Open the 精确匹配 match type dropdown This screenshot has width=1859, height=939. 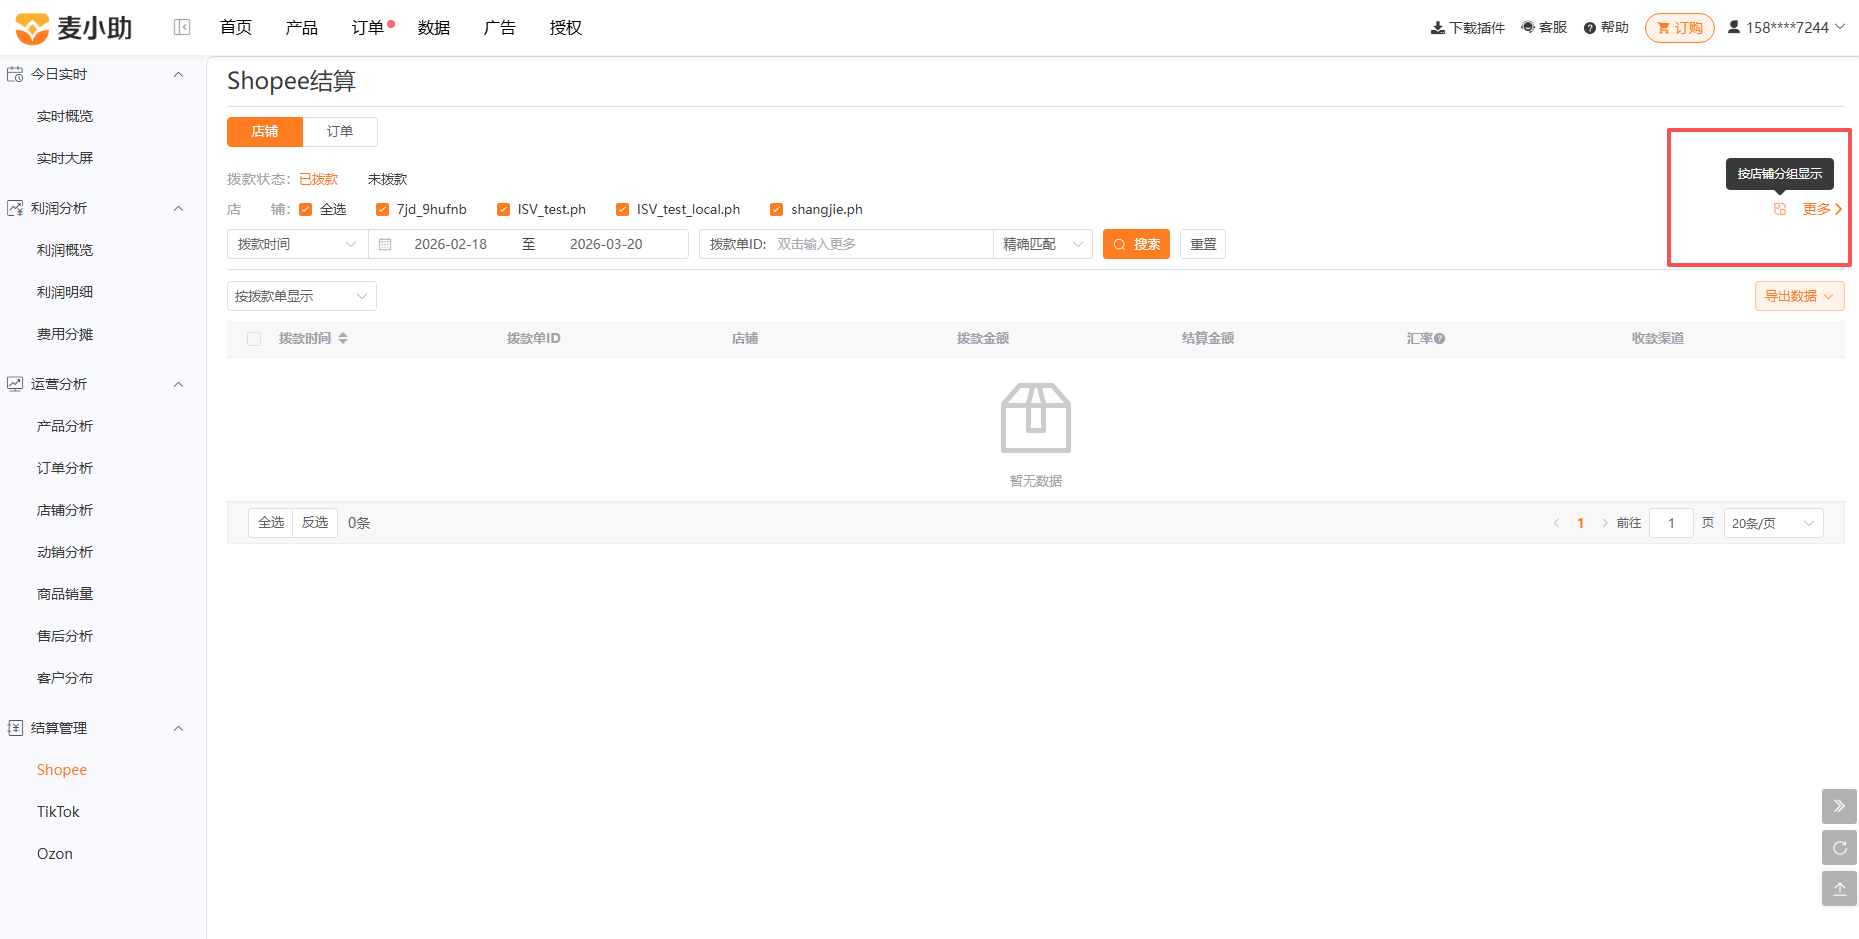(1042, 244)
